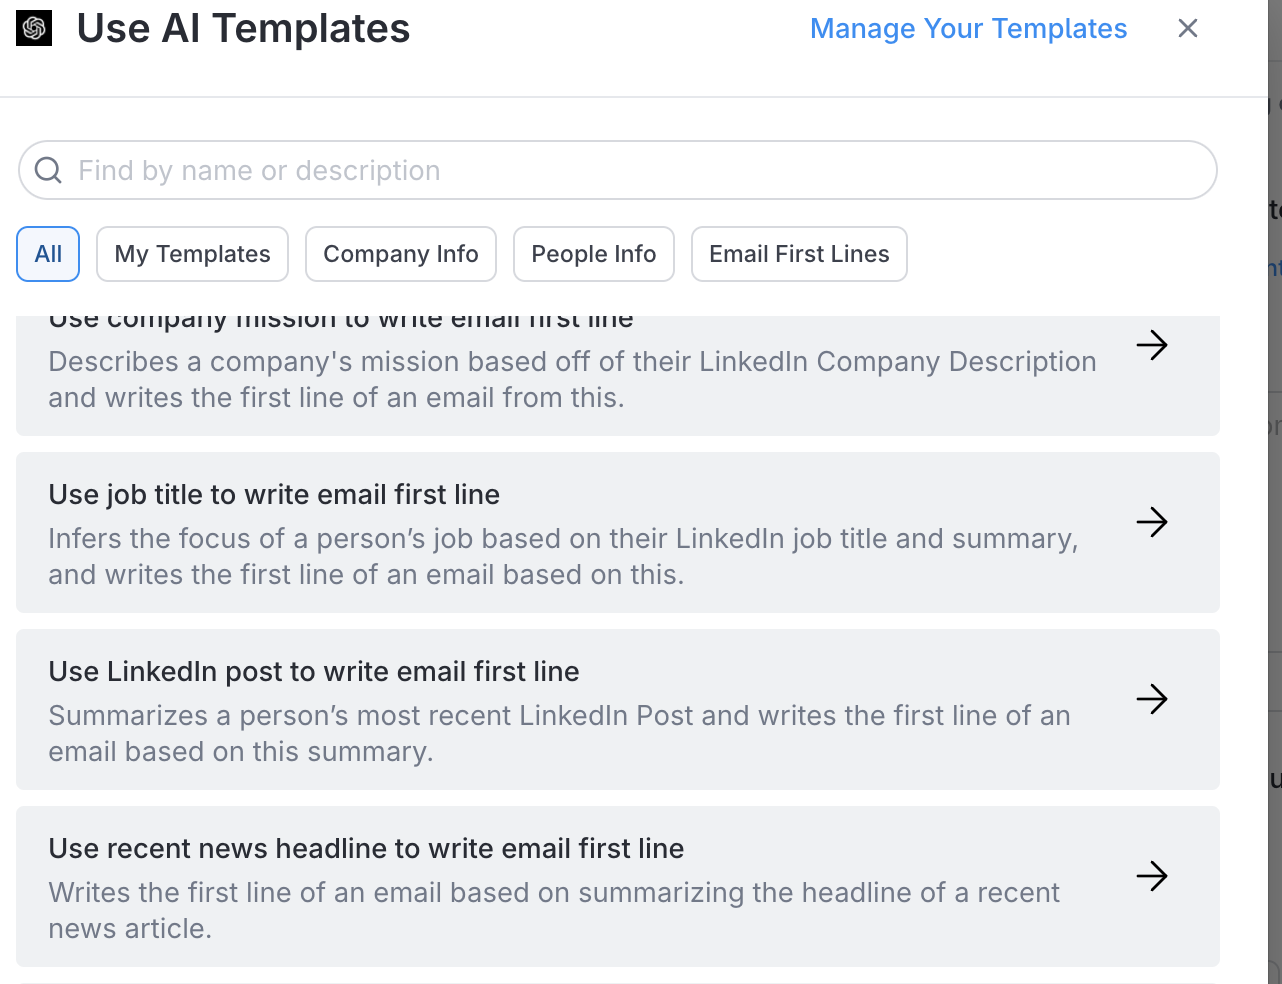Image resolution: width=1282 pixels, height=984 pixels.
Task: Click the OpenAI logo icon in header
Action: coord(34,28)
